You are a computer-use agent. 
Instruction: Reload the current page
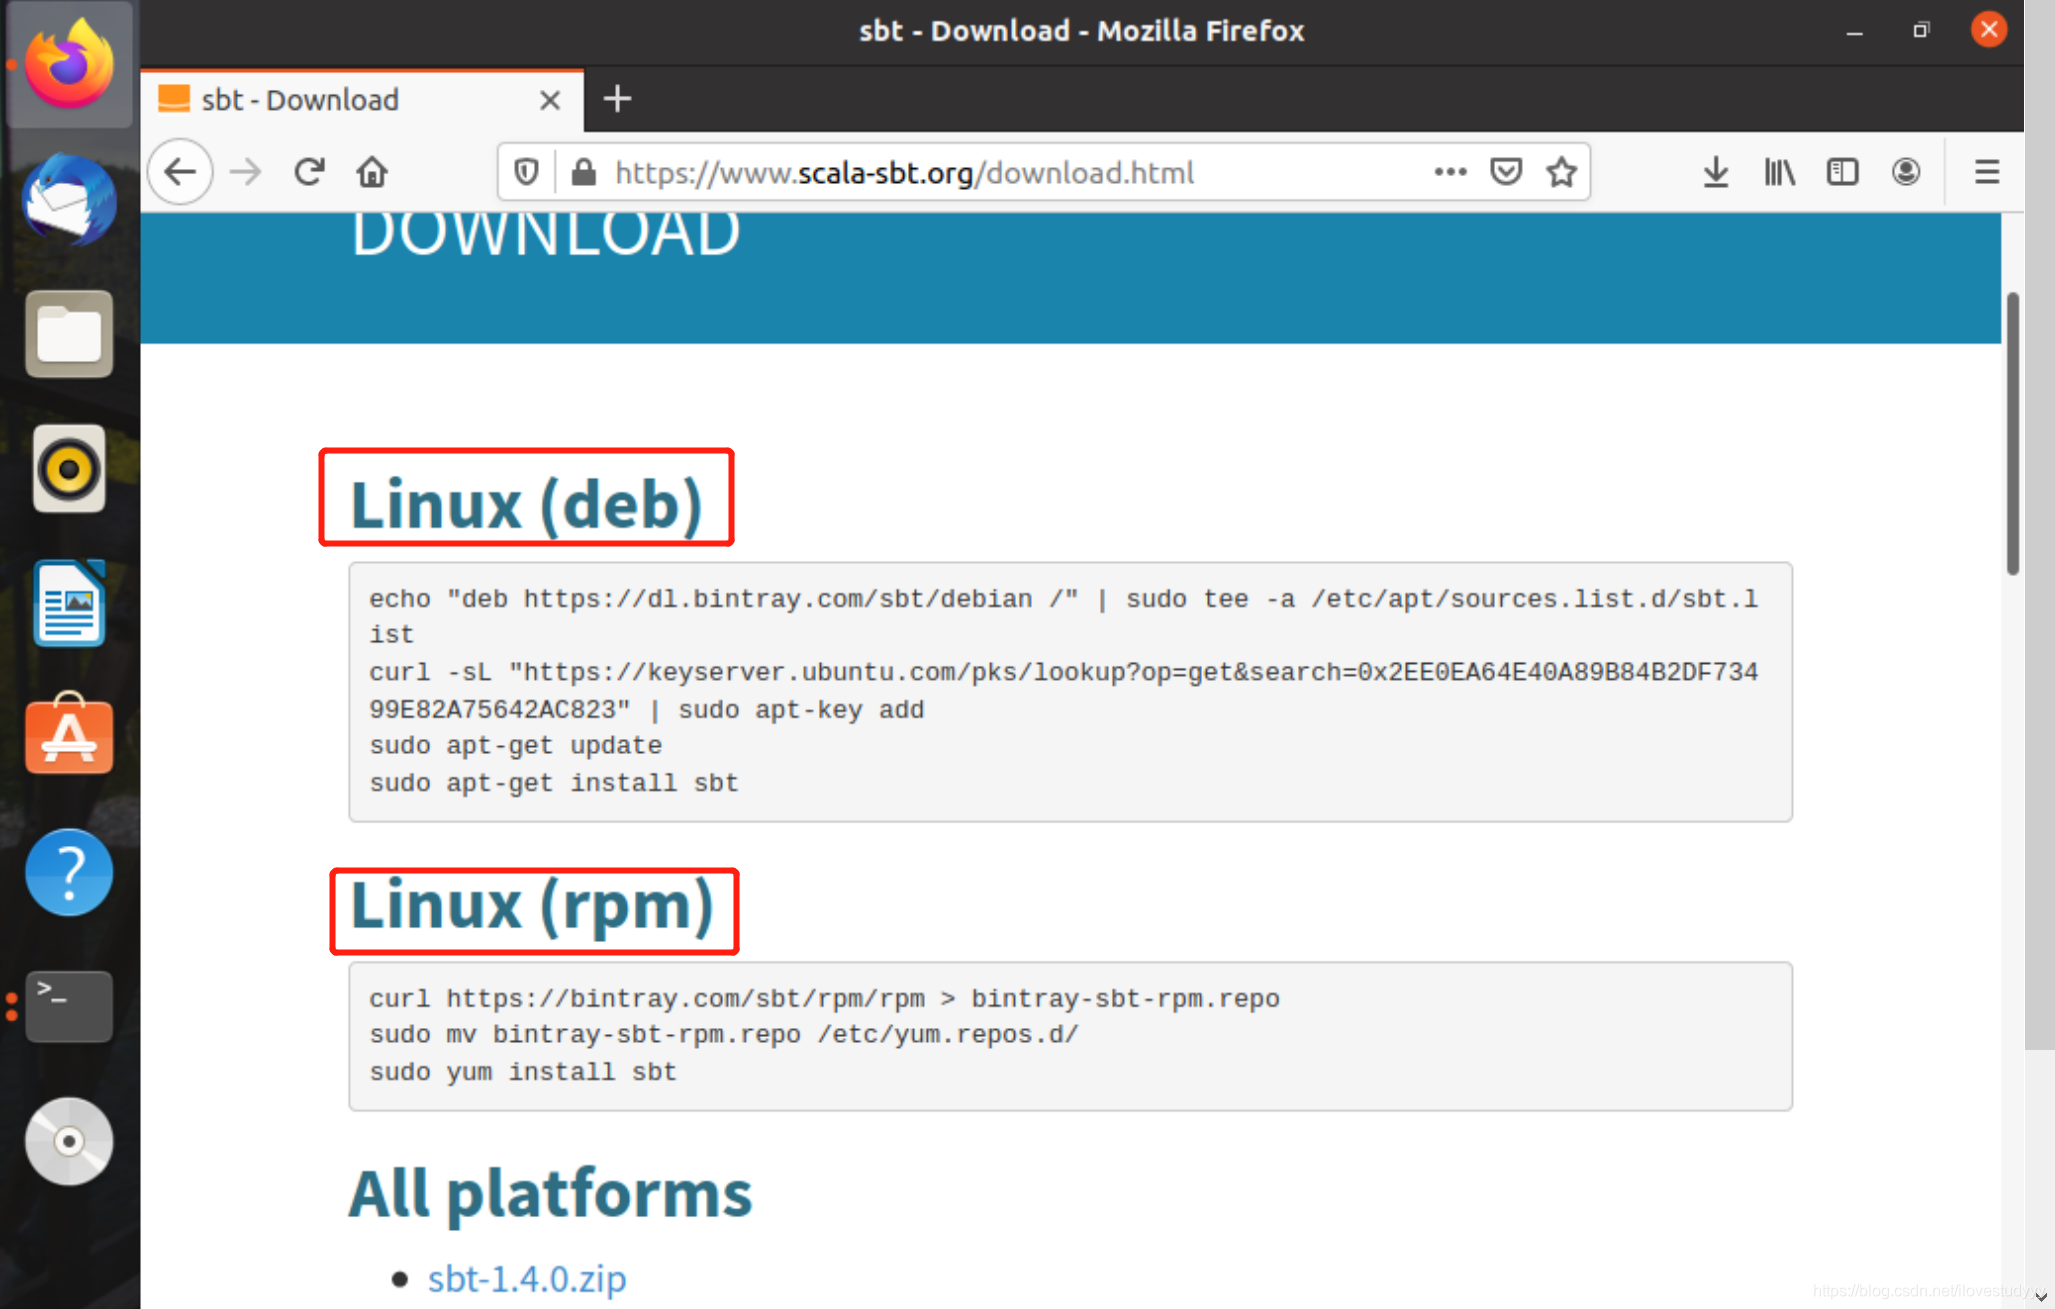309,172
